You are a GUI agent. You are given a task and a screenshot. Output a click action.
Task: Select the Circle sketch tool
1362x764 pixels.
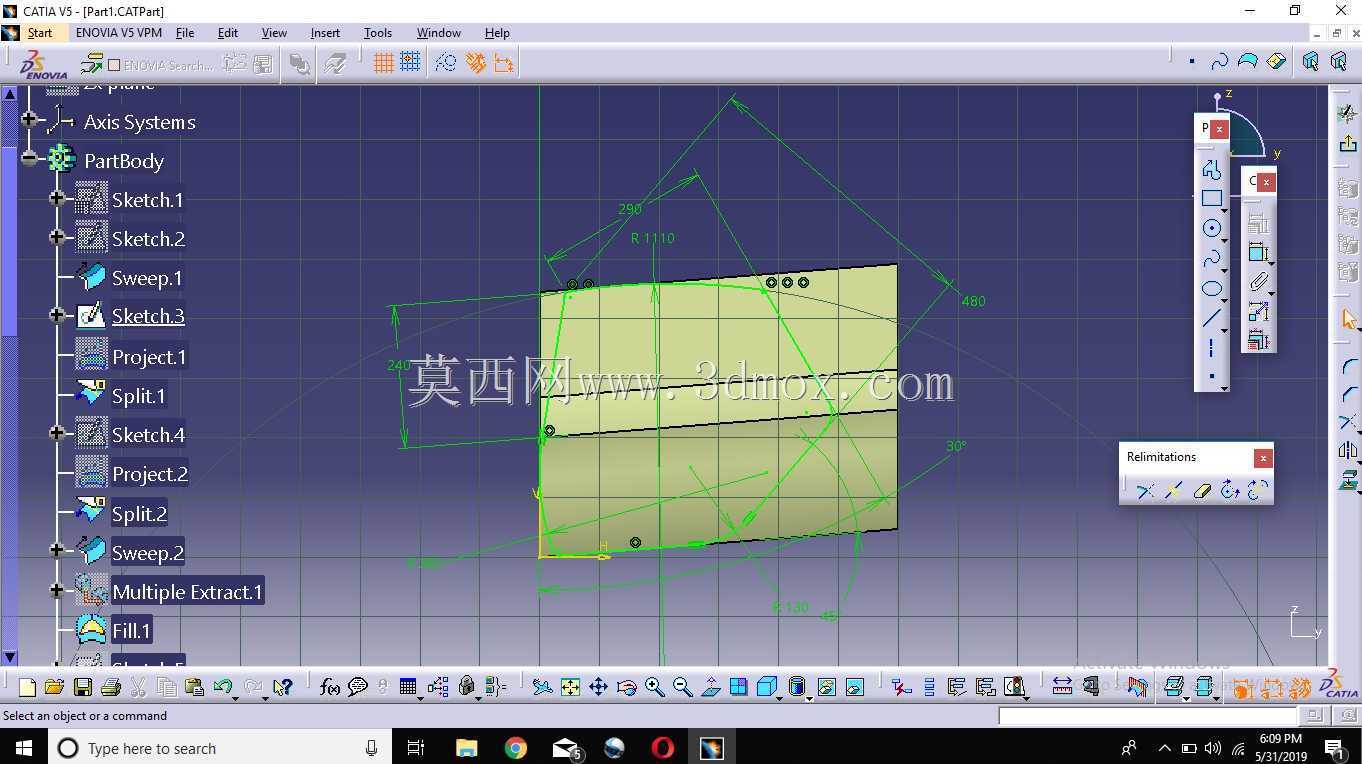pyautogui.click(x=1211, y=228)
